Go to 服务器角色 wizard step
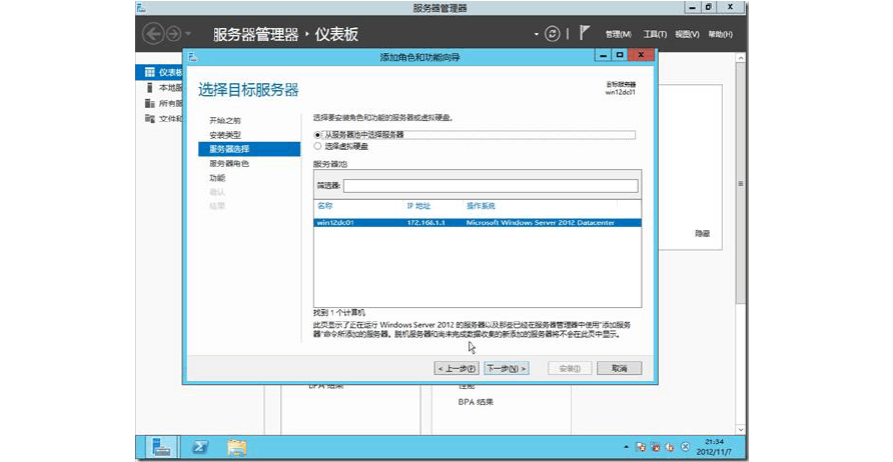893x462 pixels. (x=229, y=163)
